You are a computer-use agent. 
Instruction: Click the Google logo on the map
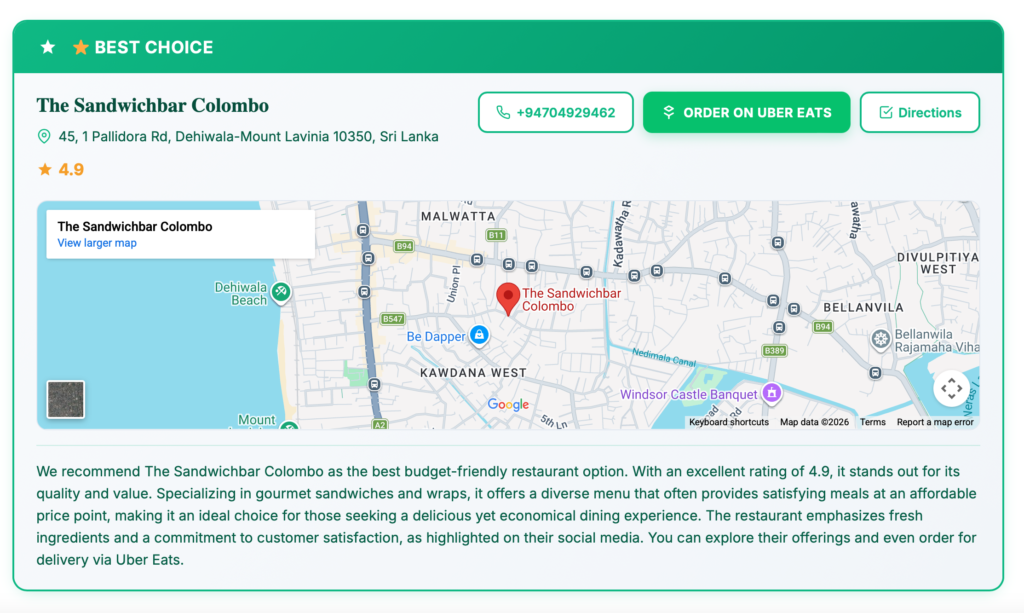(508, 405)
